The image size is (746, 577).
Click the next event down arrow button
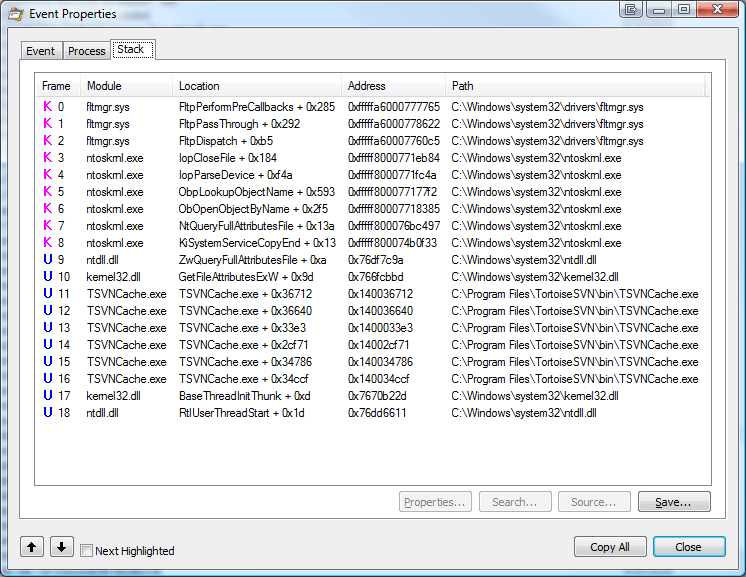61,547
